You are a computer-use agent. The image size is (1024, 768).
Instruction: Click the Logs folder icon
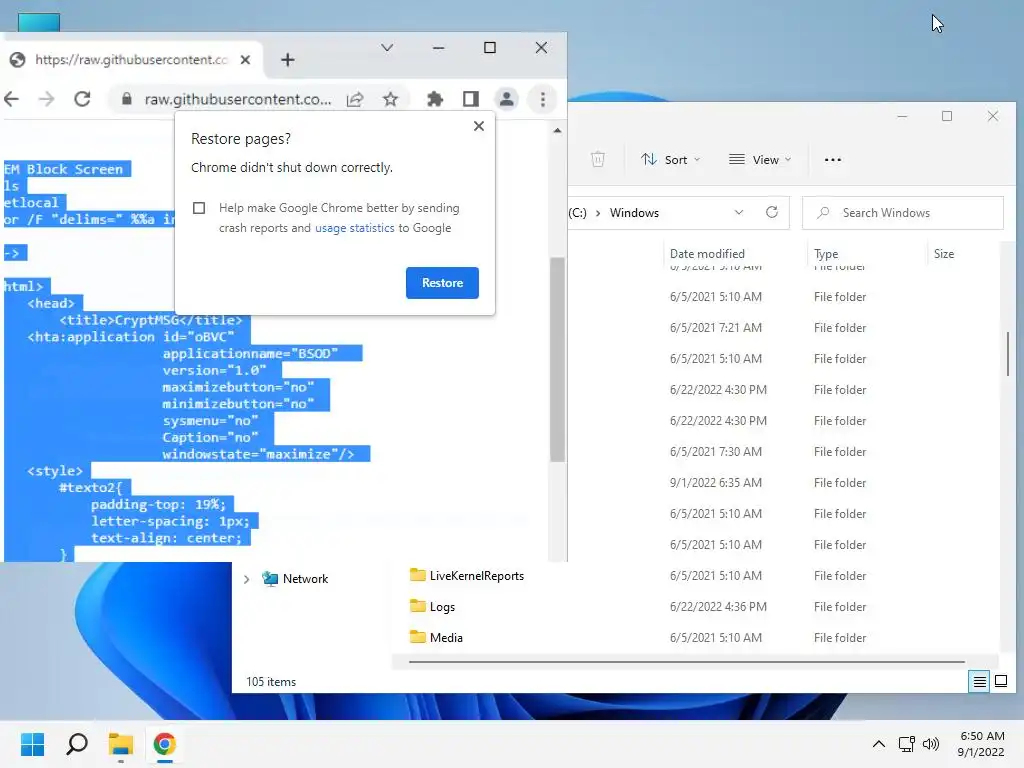point(417,606)
